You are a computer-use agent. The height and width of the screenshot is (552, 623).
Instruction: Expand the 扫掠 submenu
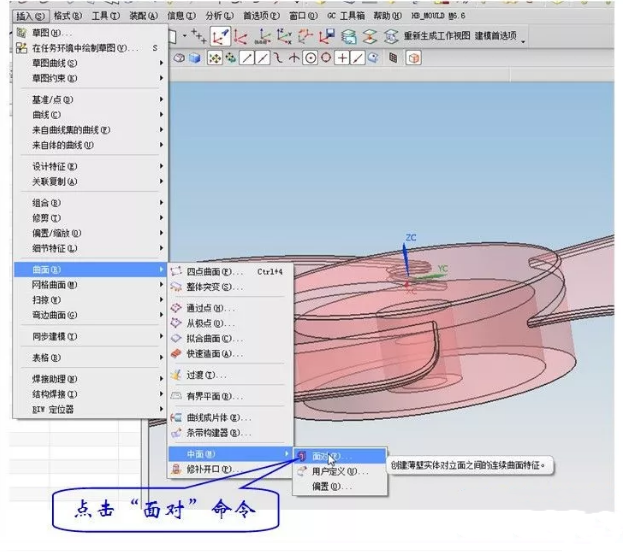(x=90, y=300)
